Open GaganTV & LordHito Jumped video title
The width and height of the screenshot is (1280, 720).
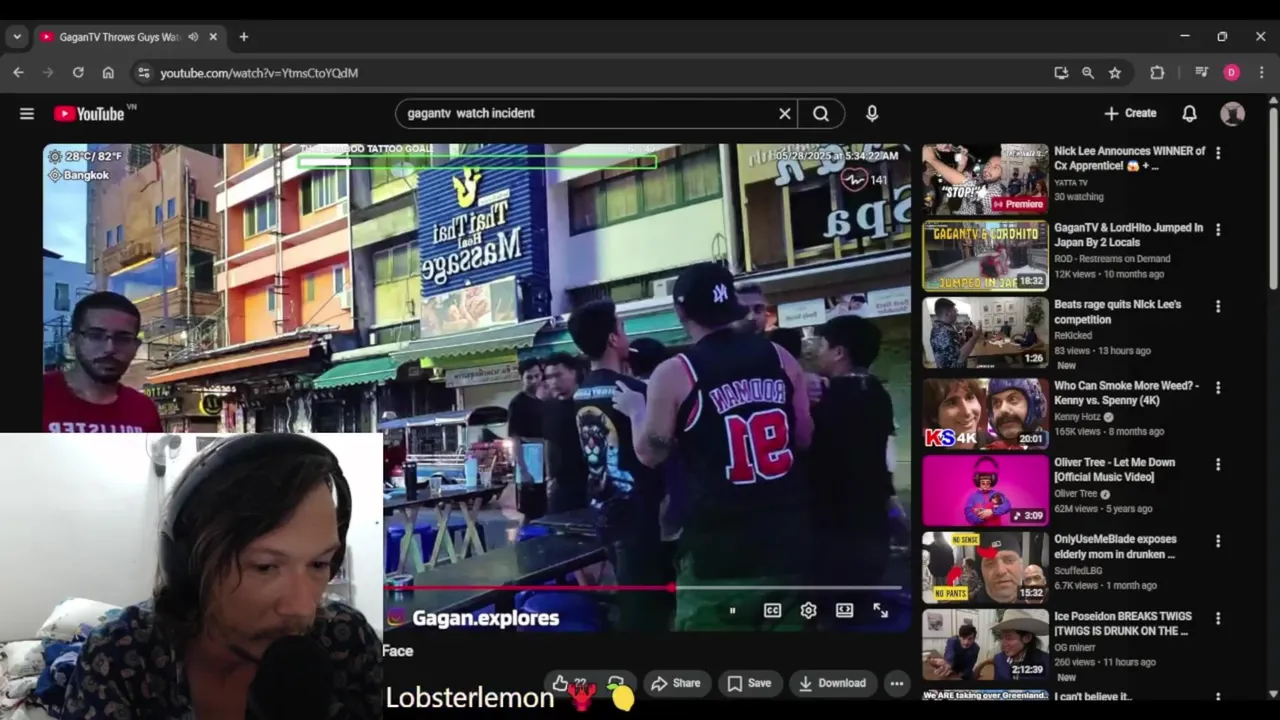coord(1128,235)
